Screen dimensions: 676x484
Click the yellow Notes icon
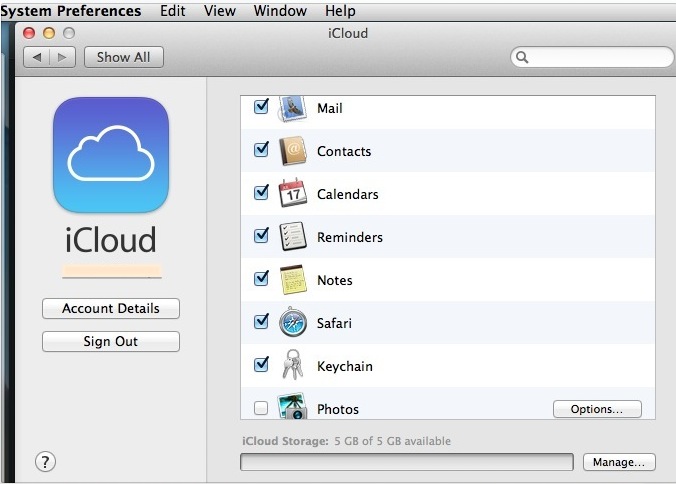(293, 279)
